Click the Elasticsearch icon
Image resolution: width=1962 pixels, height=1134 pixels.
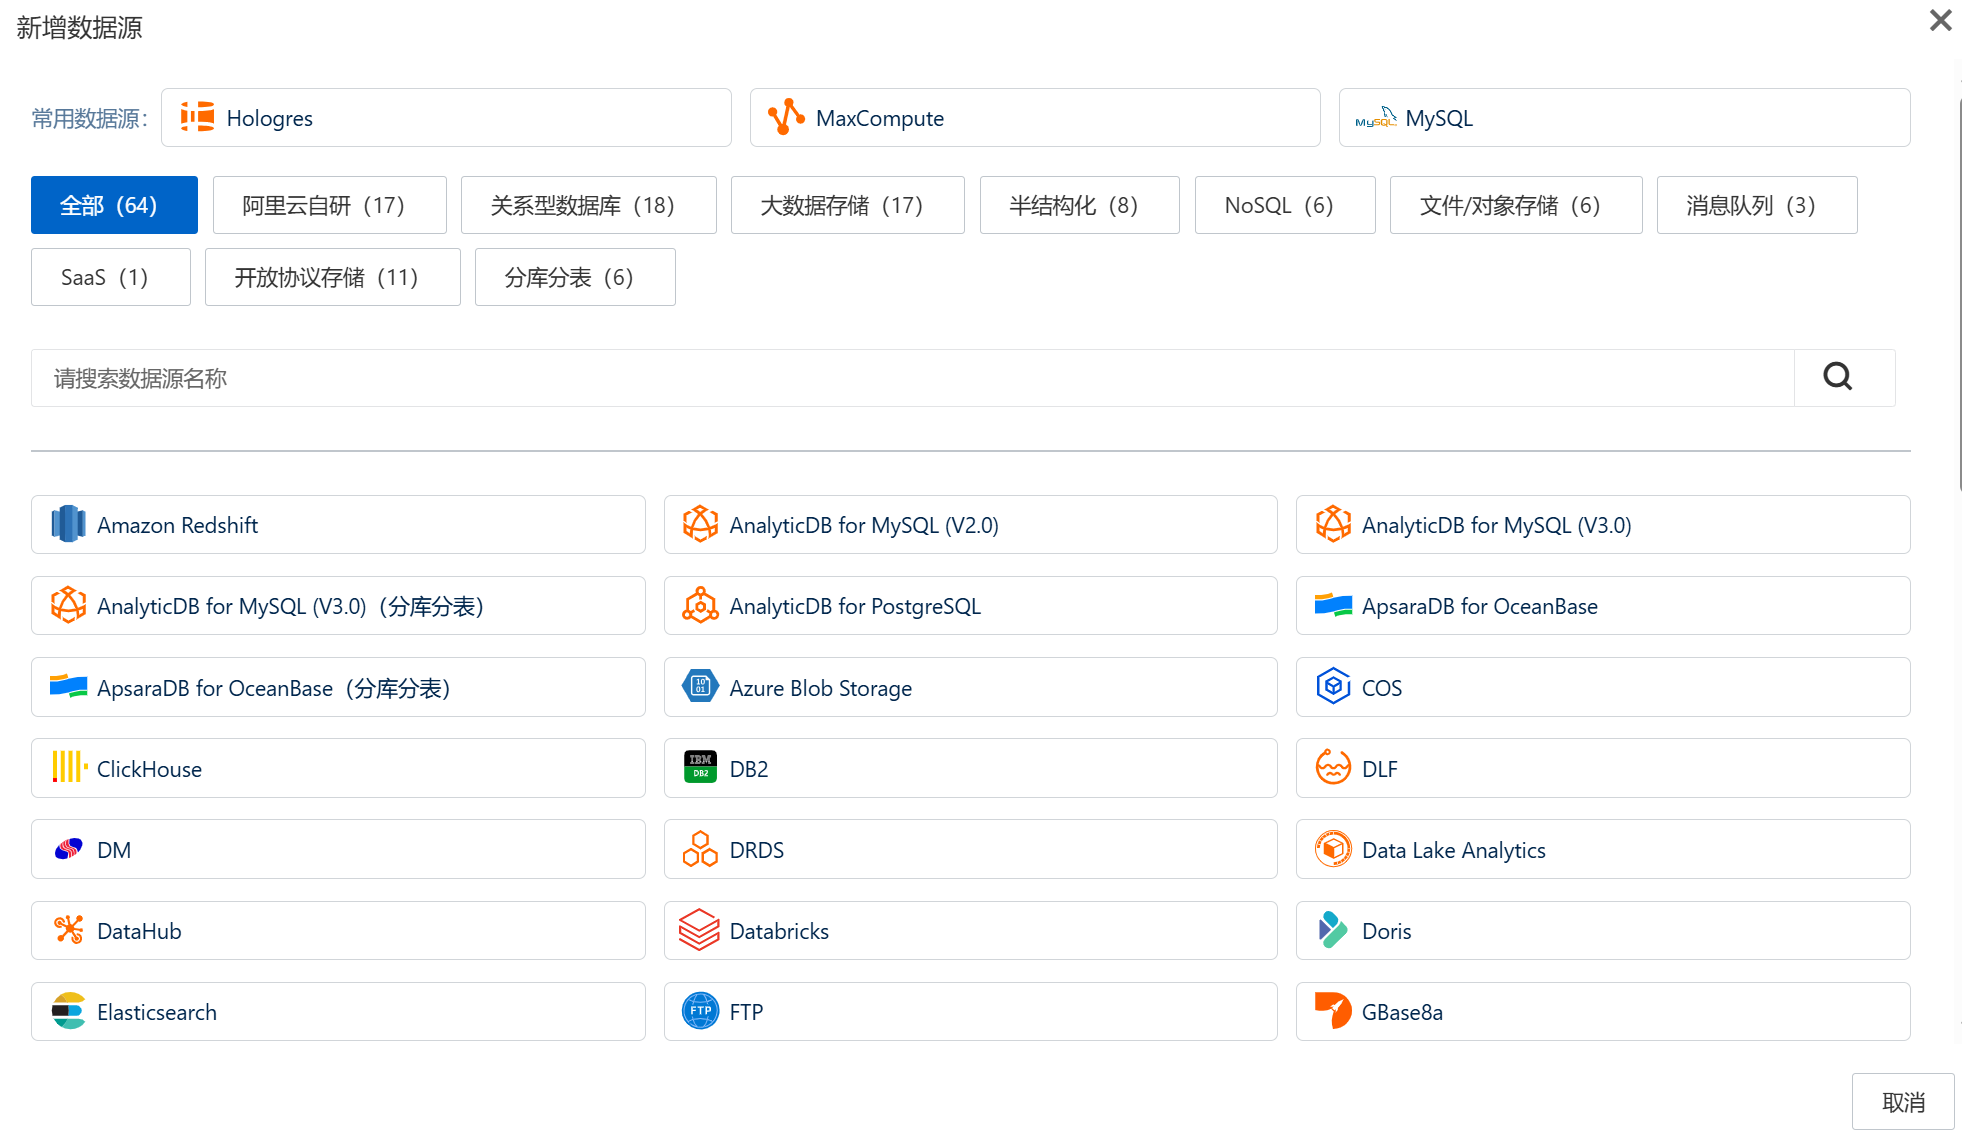[68, 1011]
